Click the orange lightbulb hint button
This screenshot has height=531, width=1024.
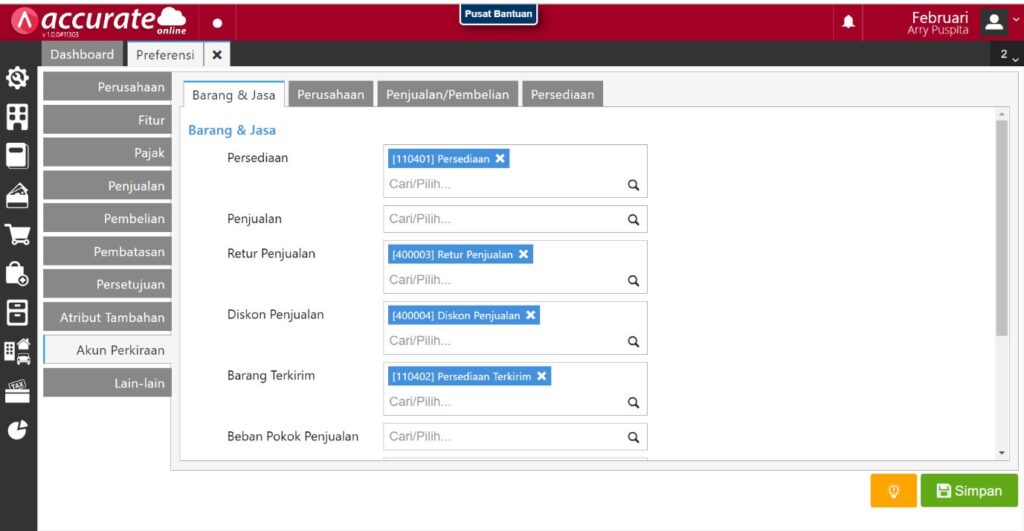click(894, 491)
